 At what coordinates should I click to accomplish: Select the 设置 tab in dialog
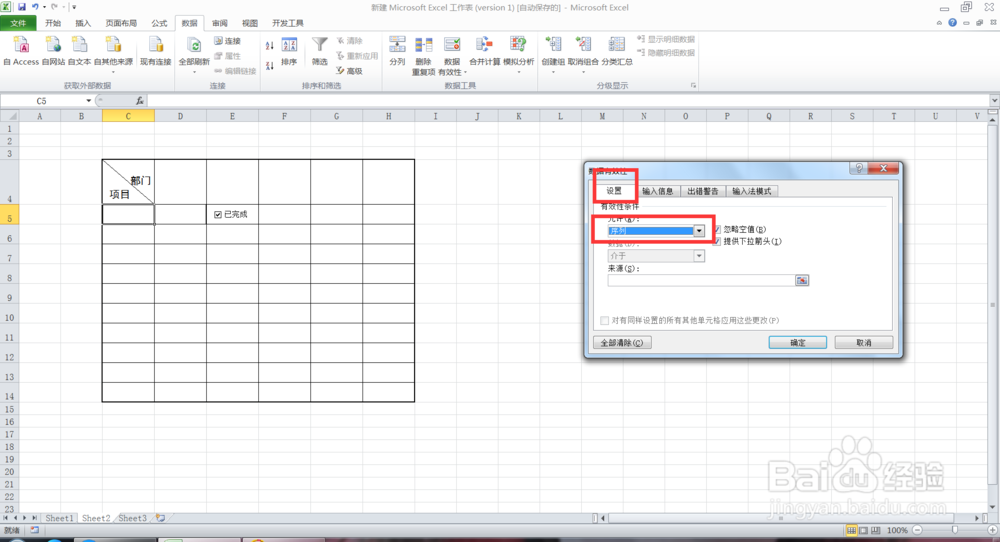(x=614, y=191)
